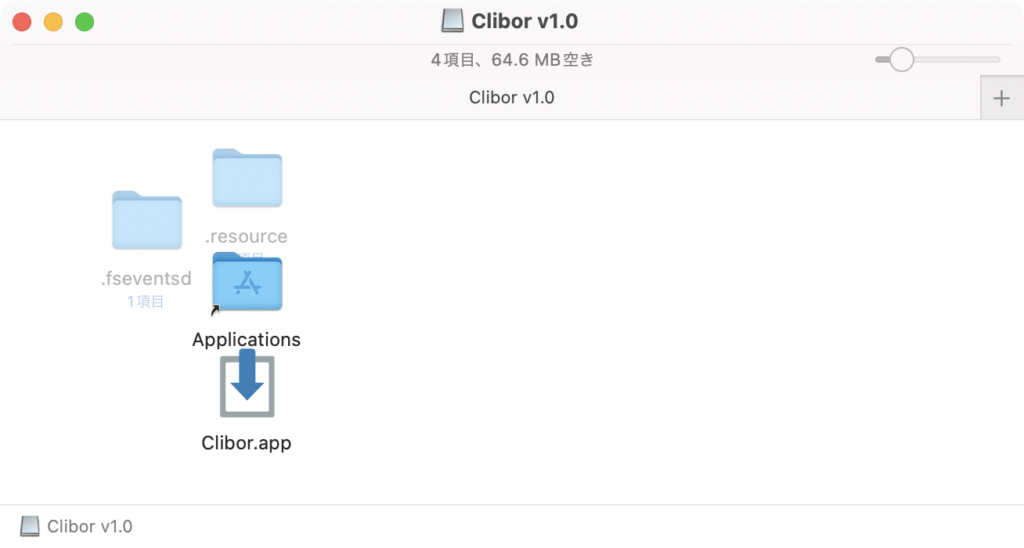Click the status text showing 64.6 MB free

[512, 60]
